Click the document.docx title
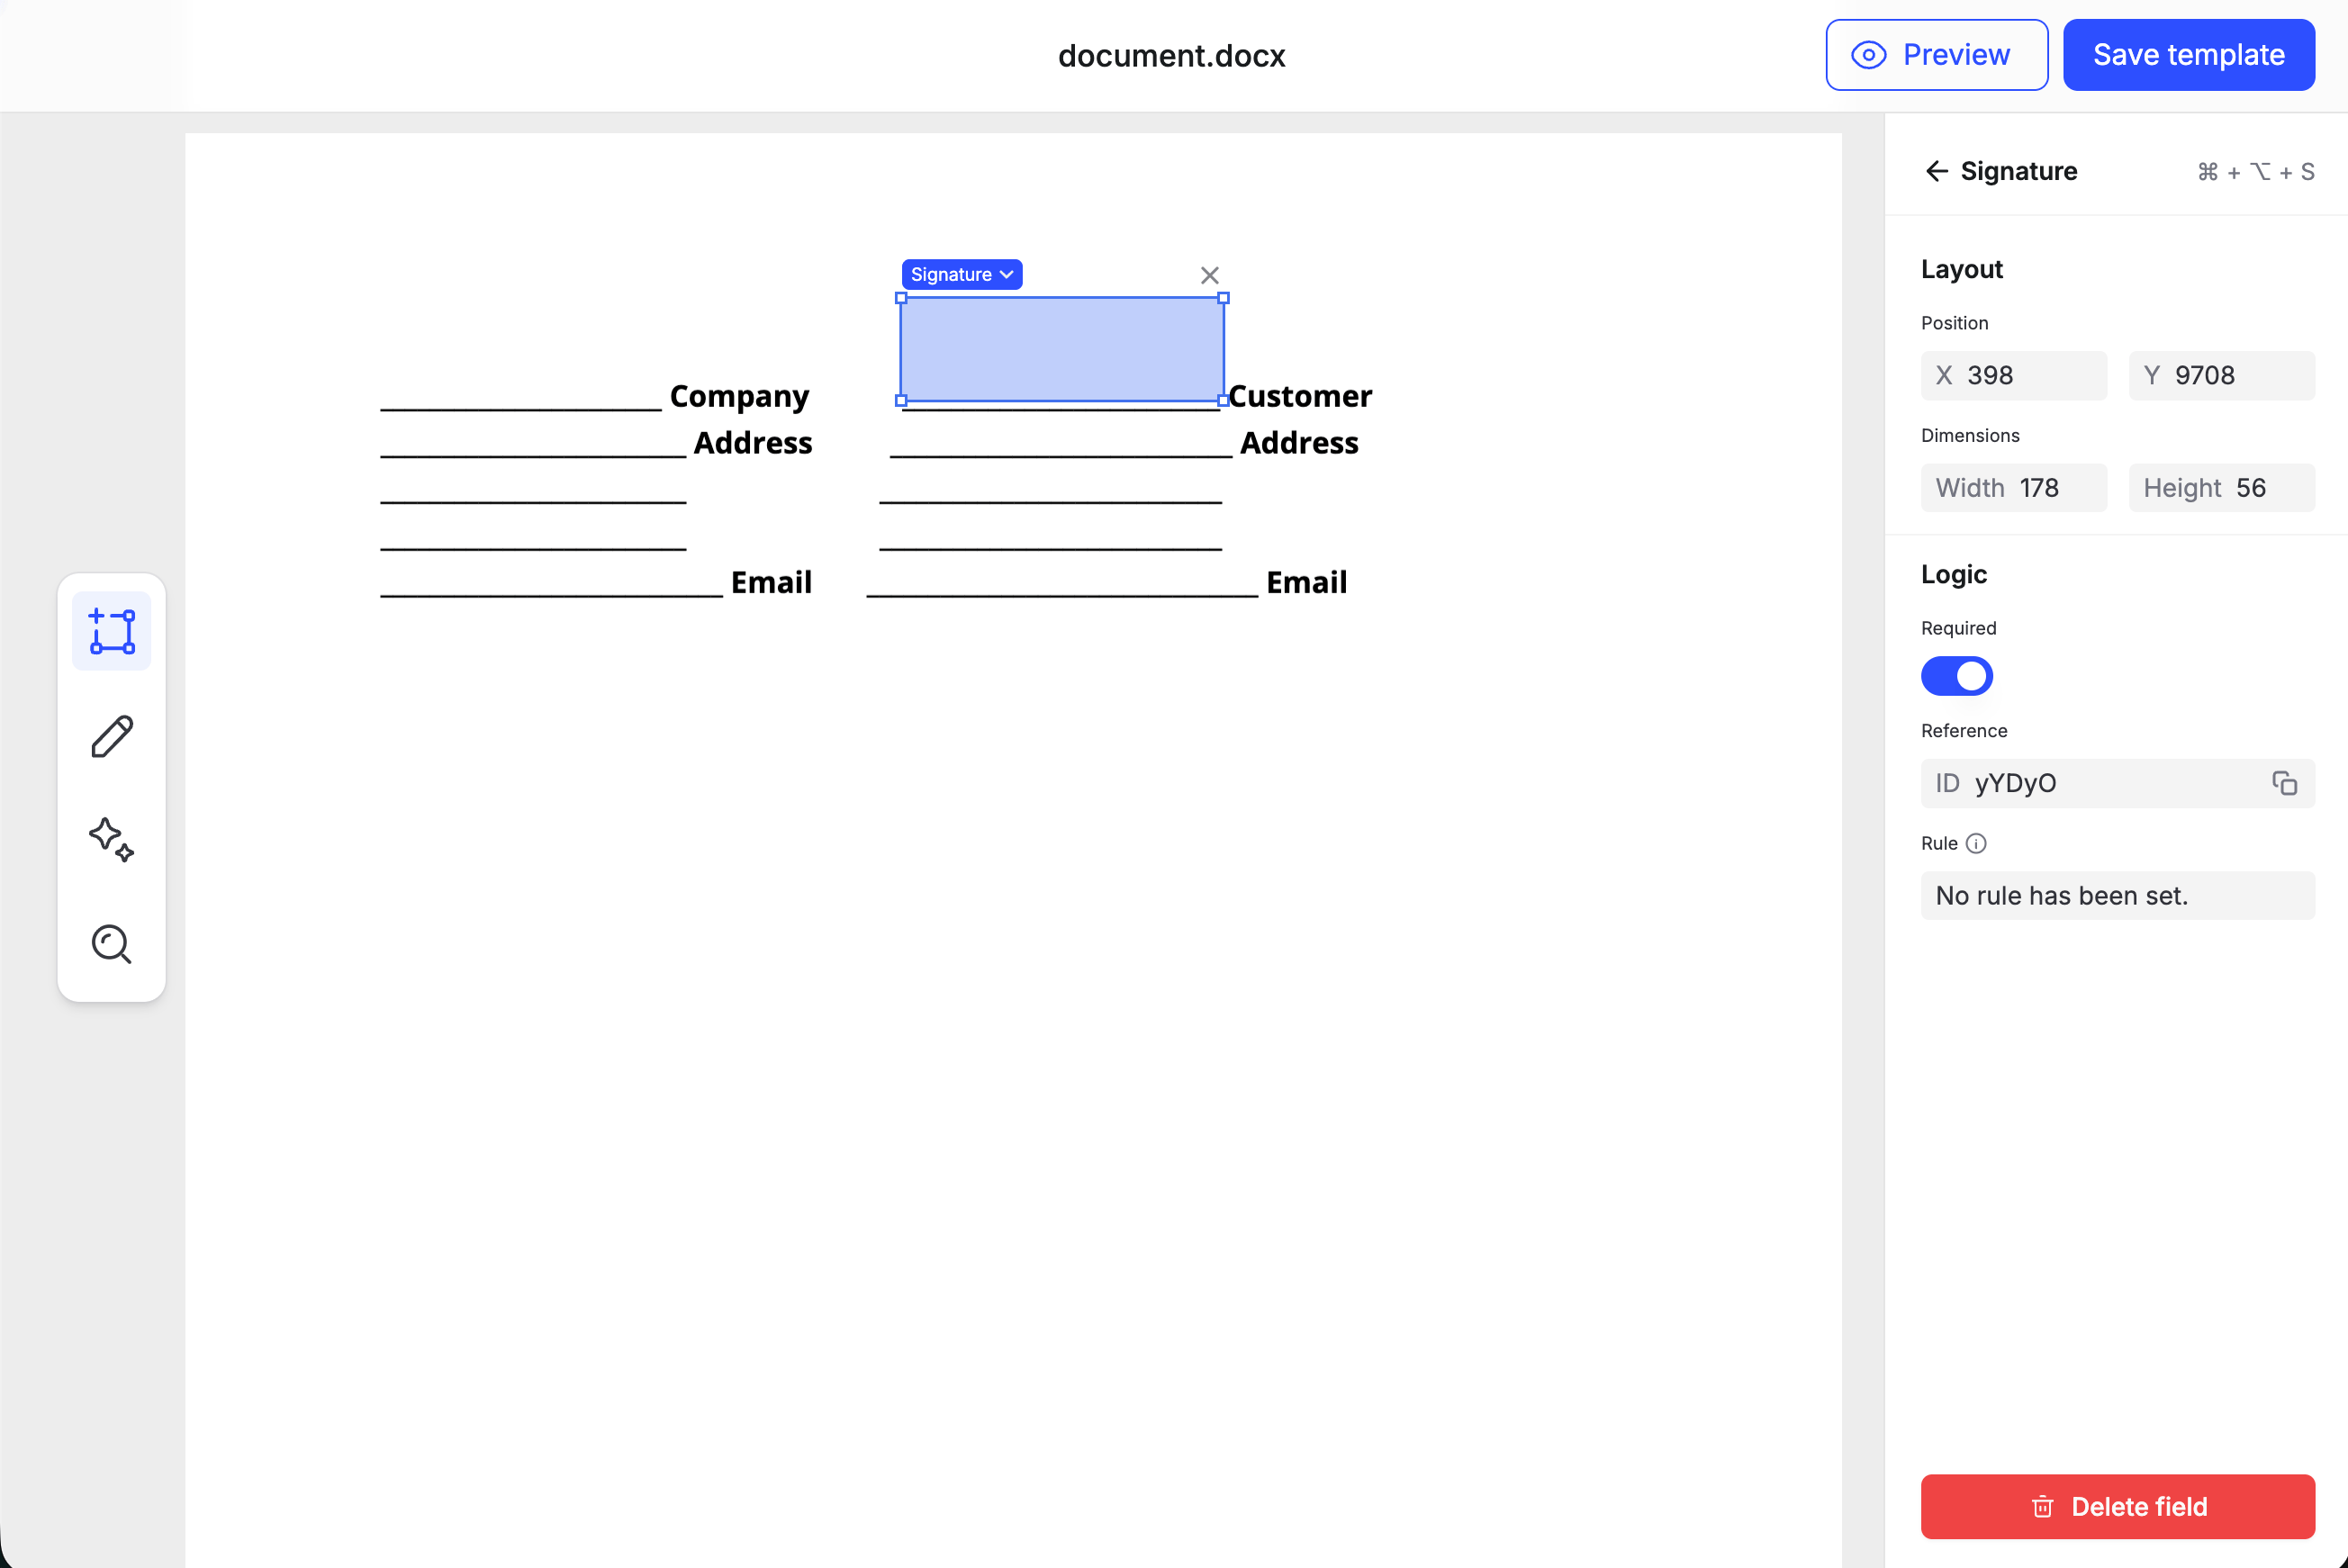 coord(1172,56)
